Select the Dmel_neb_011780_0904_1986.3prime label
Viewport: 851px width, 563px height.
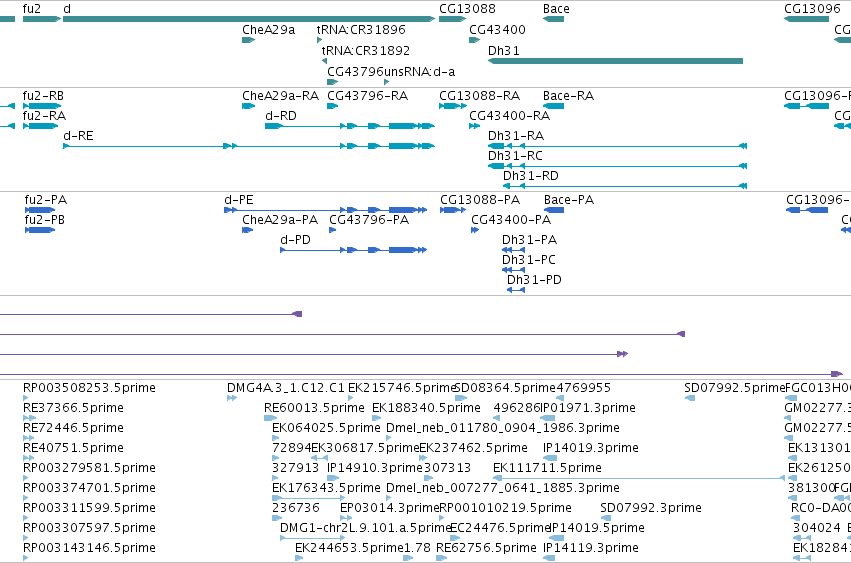(503, 428)
